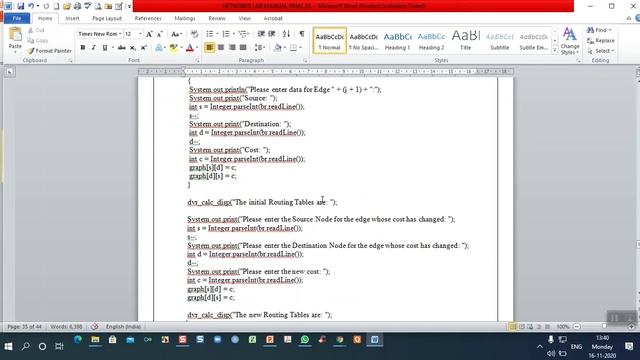Click the Quick Print icon in top toolbar
The height and width of the screenshot is (360, 640).
click(x=77, y=6)
